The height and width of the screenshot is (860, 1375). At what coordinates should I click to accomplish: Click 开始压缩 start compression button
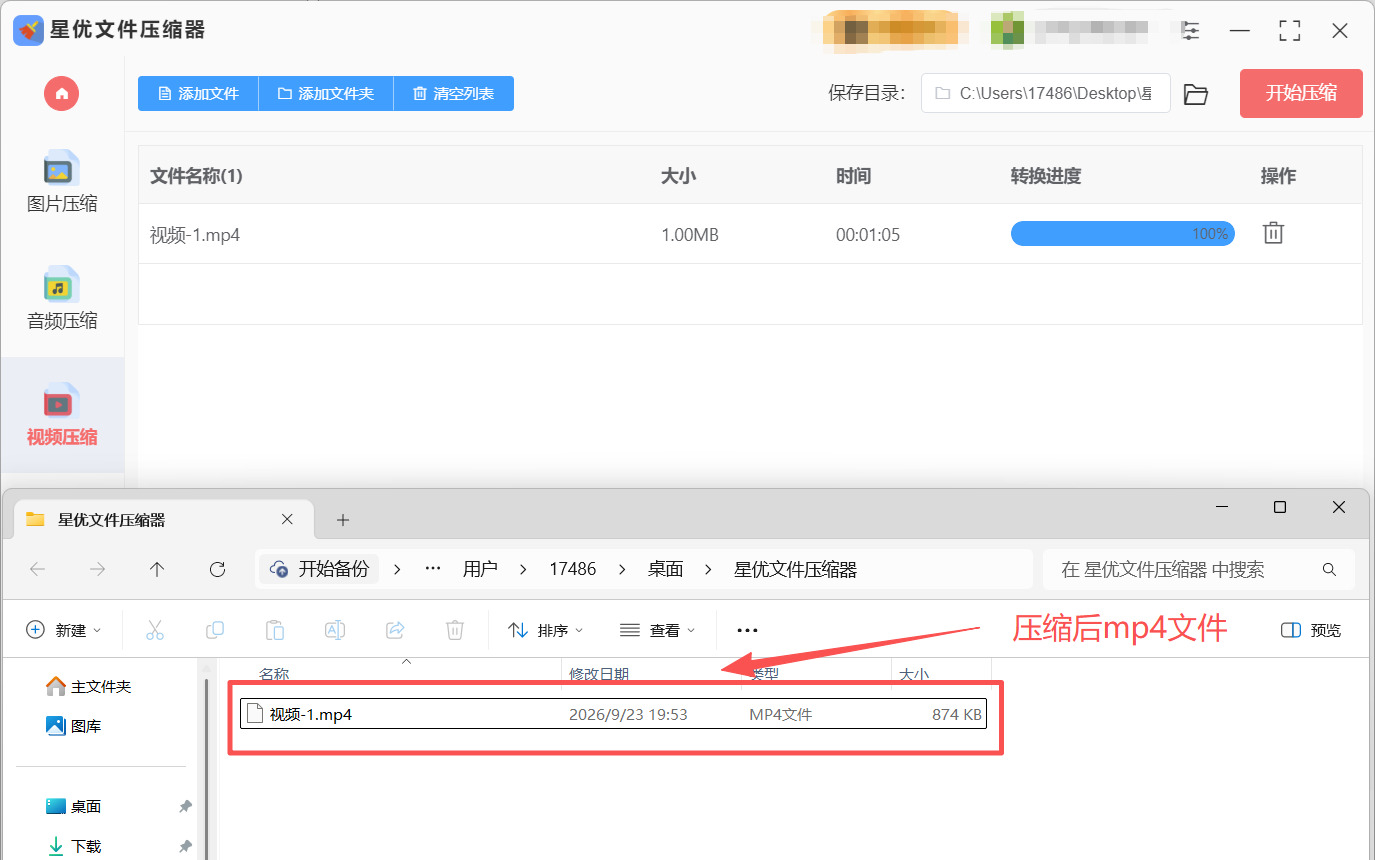tap(1301, 93)
